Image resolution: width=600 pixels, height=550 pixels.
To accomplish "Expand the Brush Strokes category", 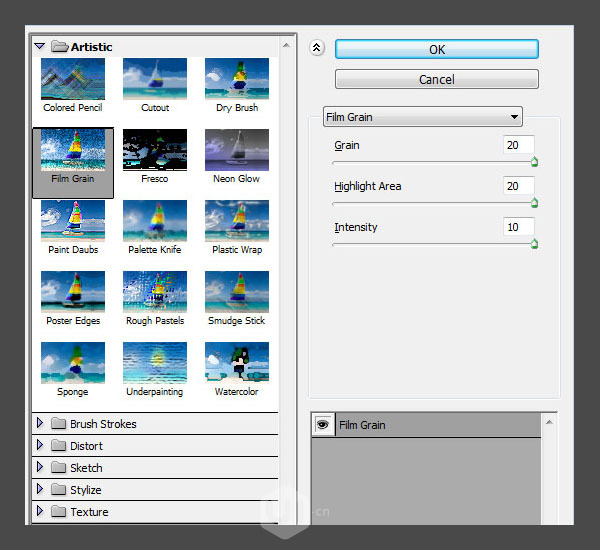I will (x=39, y=423).
